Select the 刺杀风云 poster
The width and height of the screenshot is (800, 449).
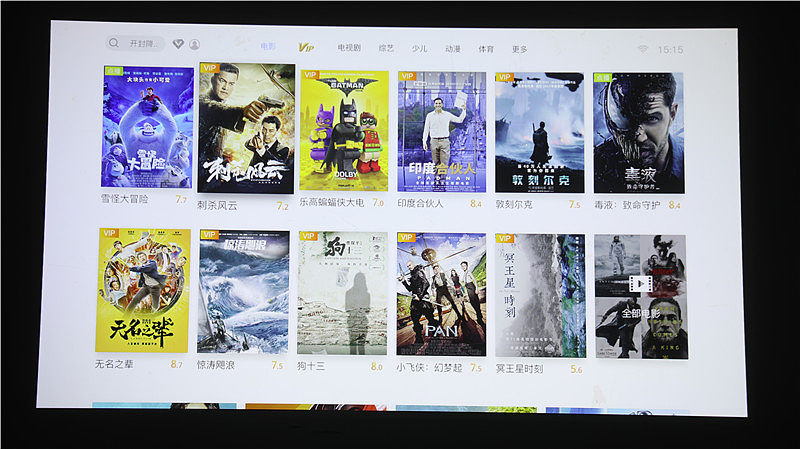tap(246, 128)
